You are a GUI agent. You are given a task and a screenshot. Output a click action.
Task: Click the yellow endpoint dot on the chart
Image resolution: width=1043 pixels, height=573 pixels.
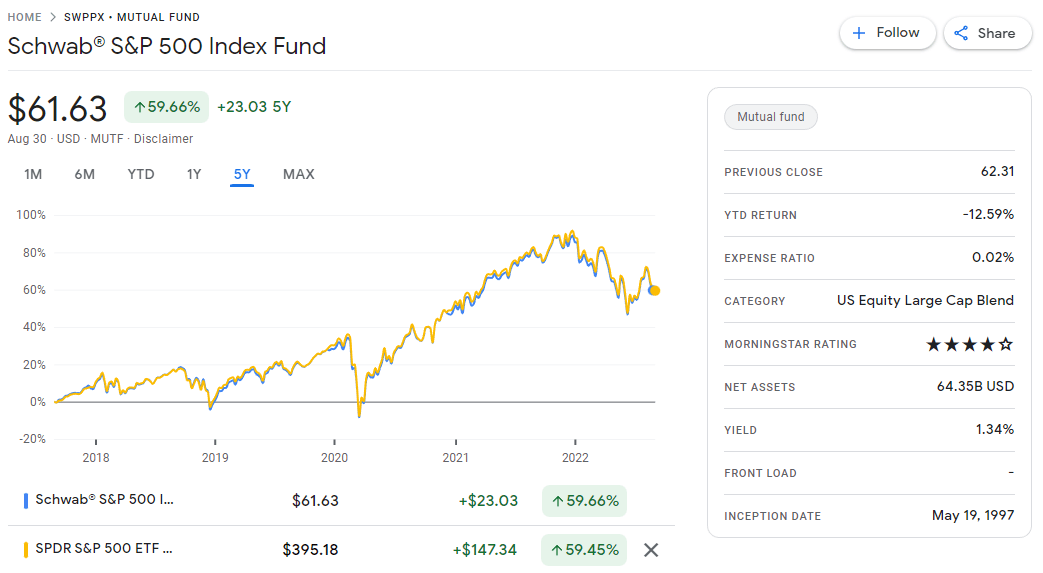(655, 290)
